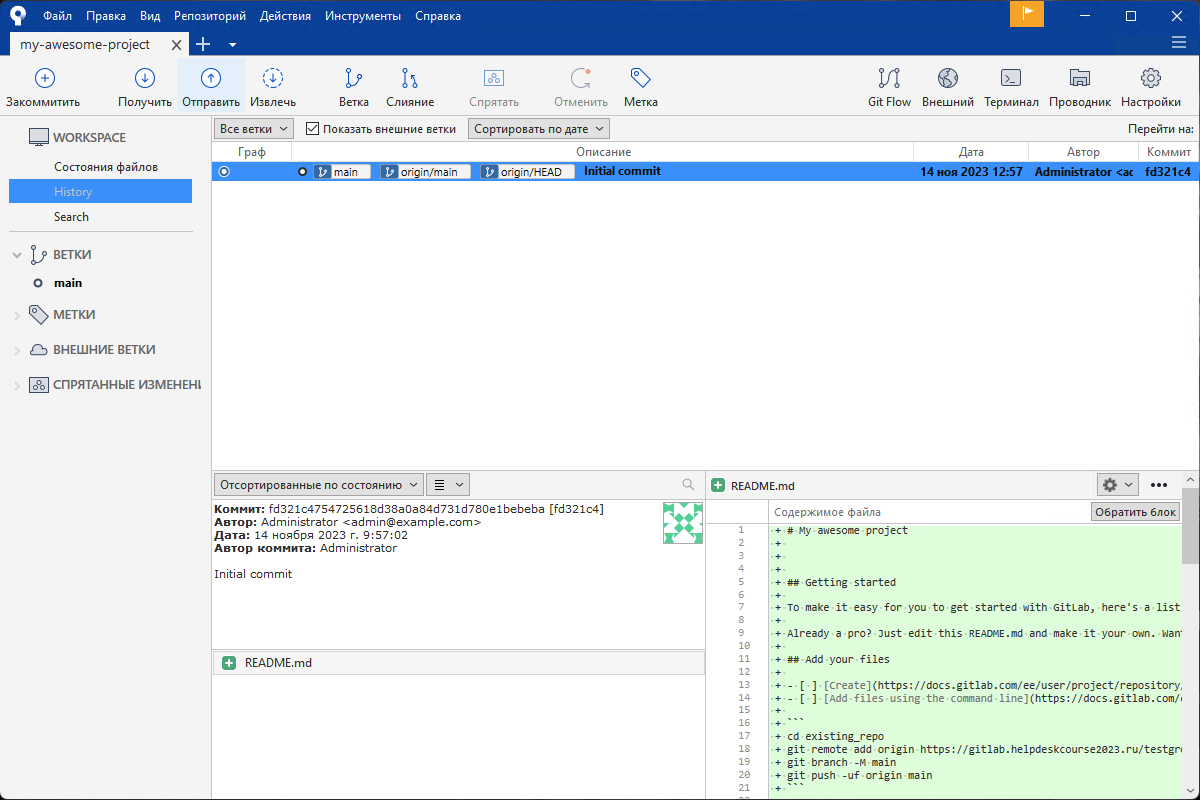This screenshot has height=800, width=1200.
Task: Click the Обратить блок button
Action: pos(1135,512)
